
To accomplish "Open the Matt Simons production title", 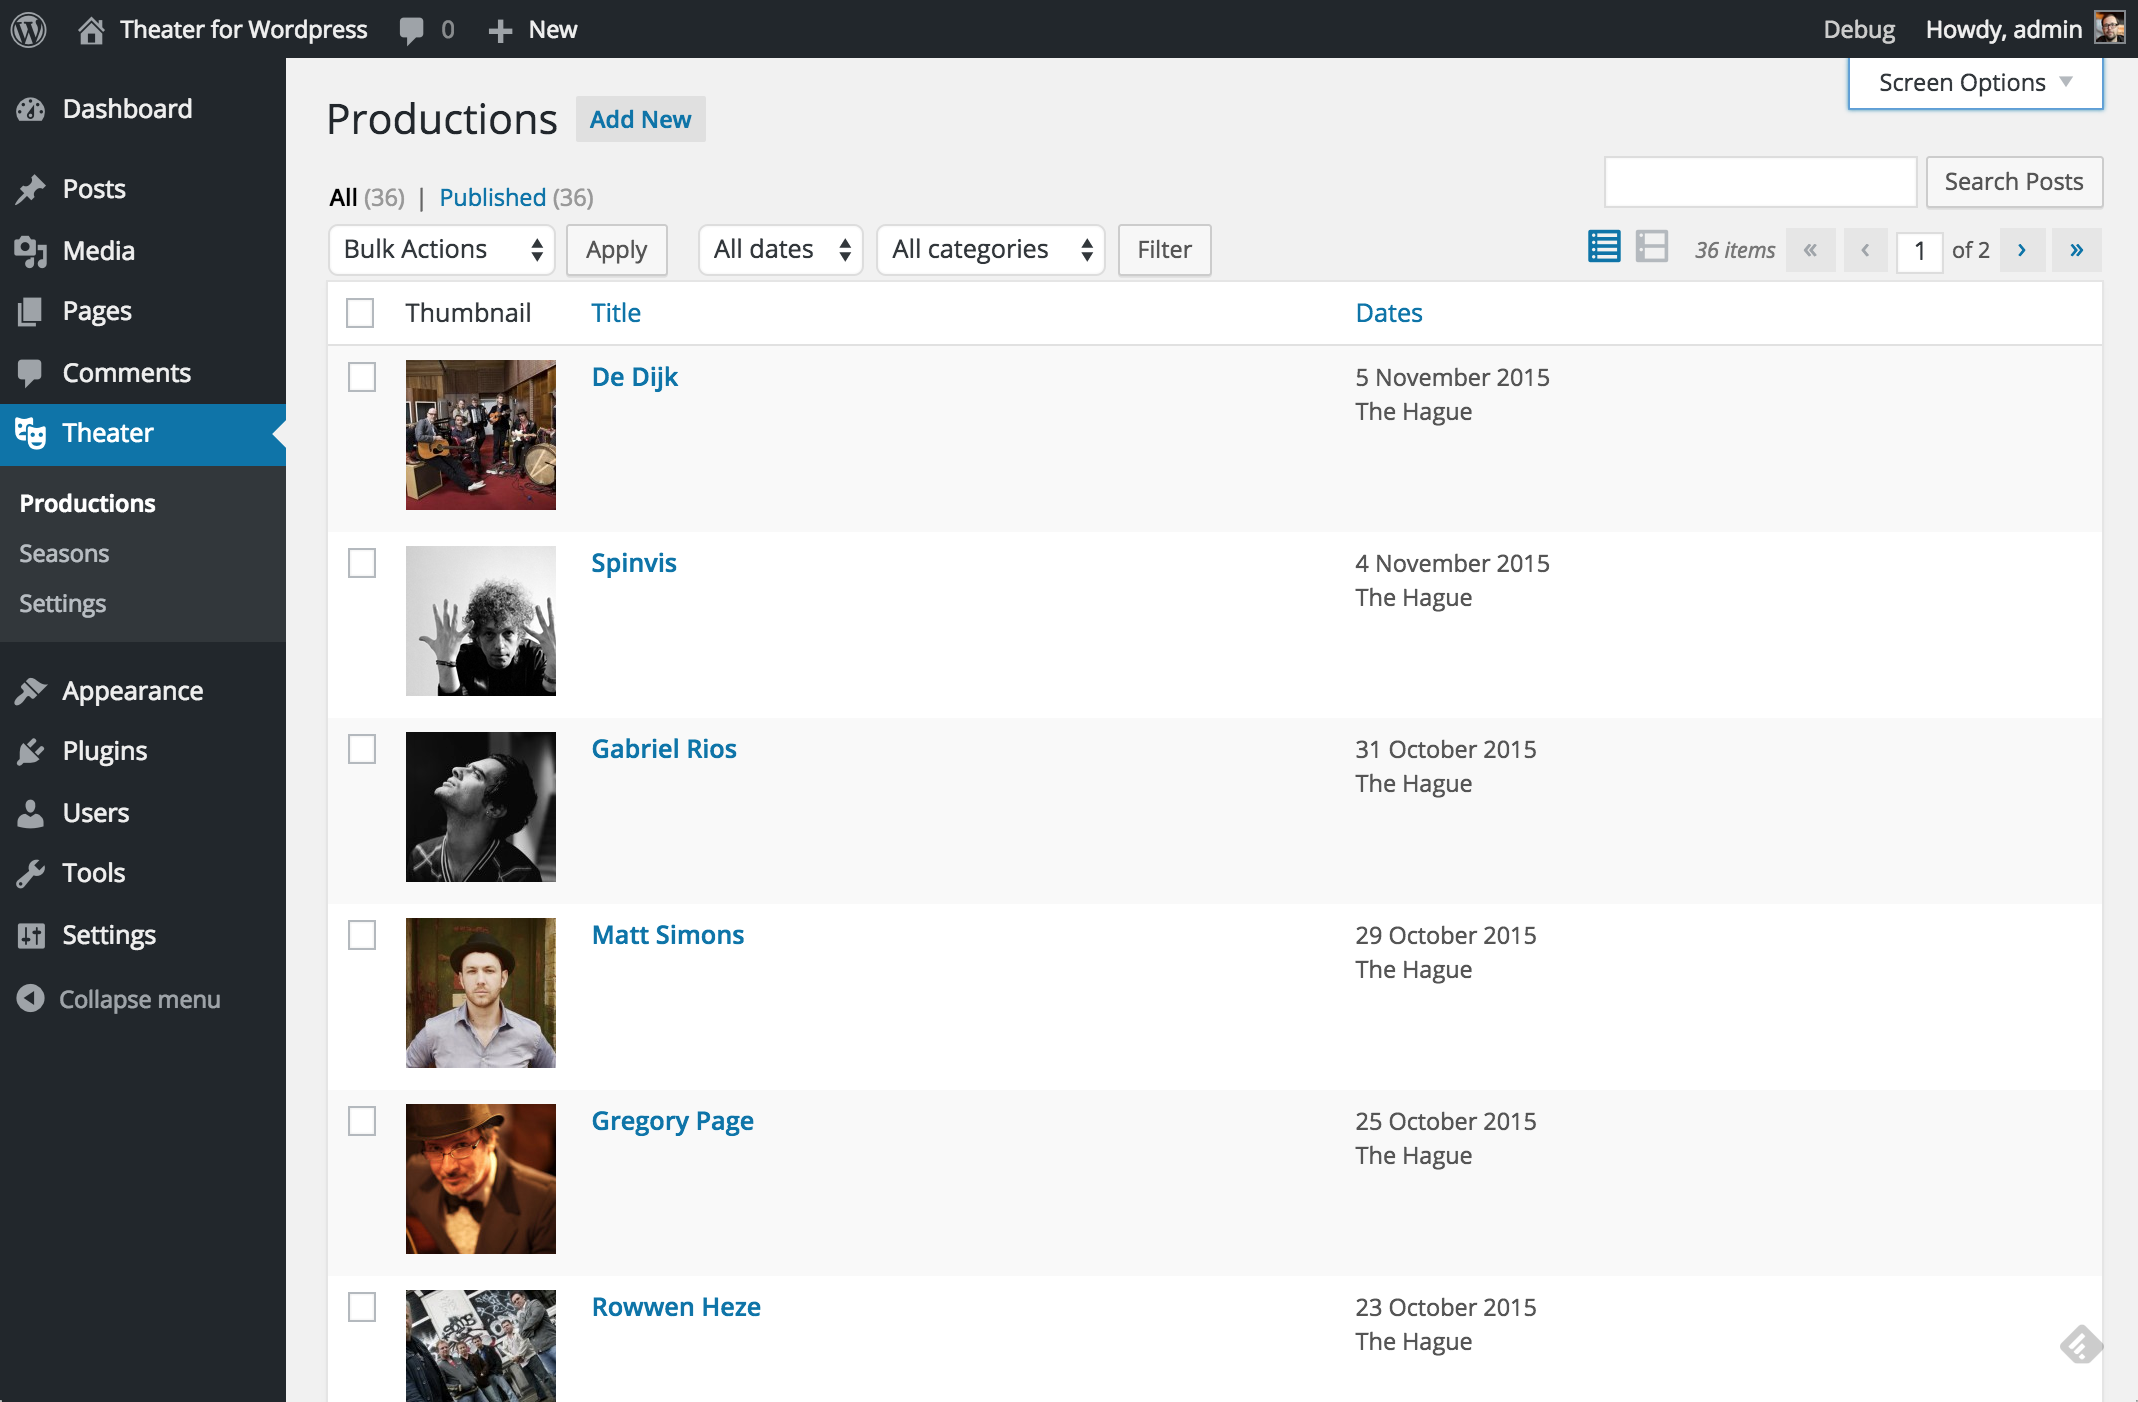I will 668,935.
